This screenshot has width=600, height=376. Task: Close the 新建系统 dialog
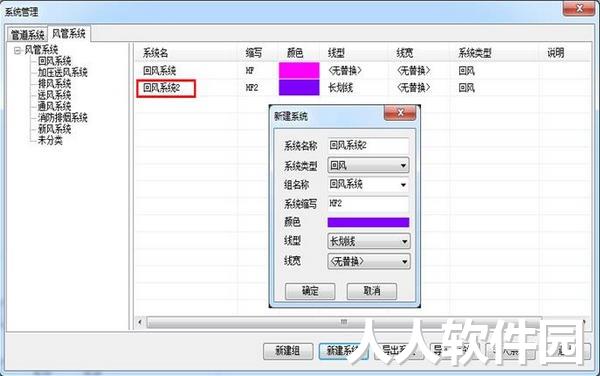[x=400, y=113]
